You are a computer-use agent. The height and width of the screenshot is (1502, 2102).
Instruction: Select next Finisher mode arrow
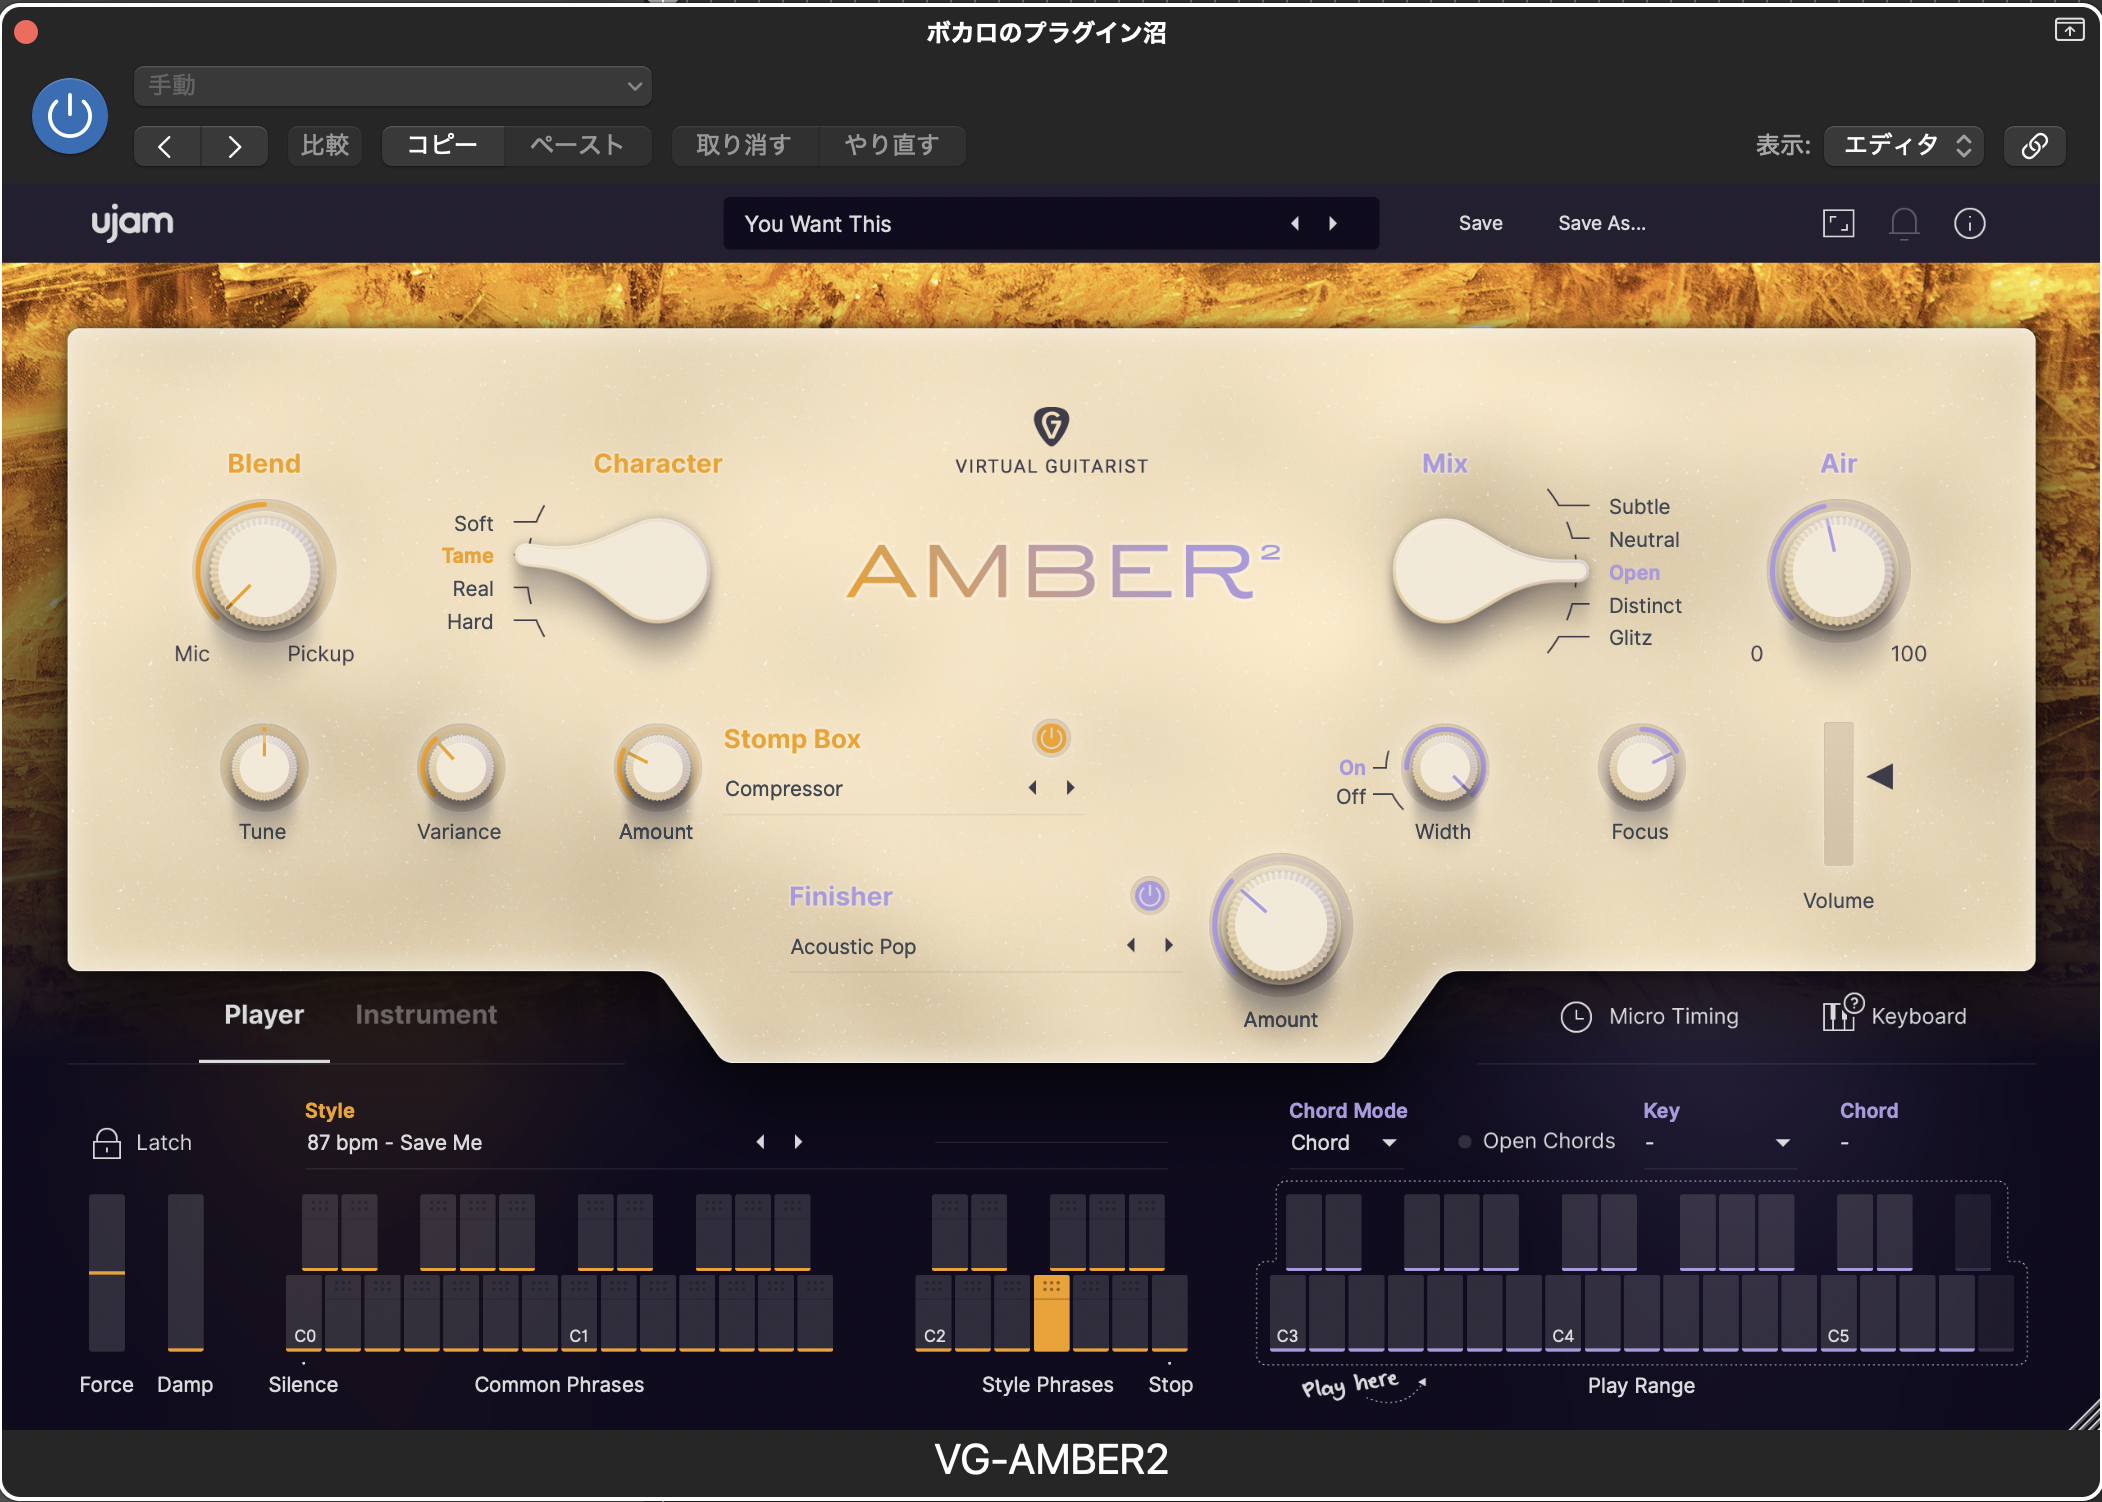(1168, 946)
